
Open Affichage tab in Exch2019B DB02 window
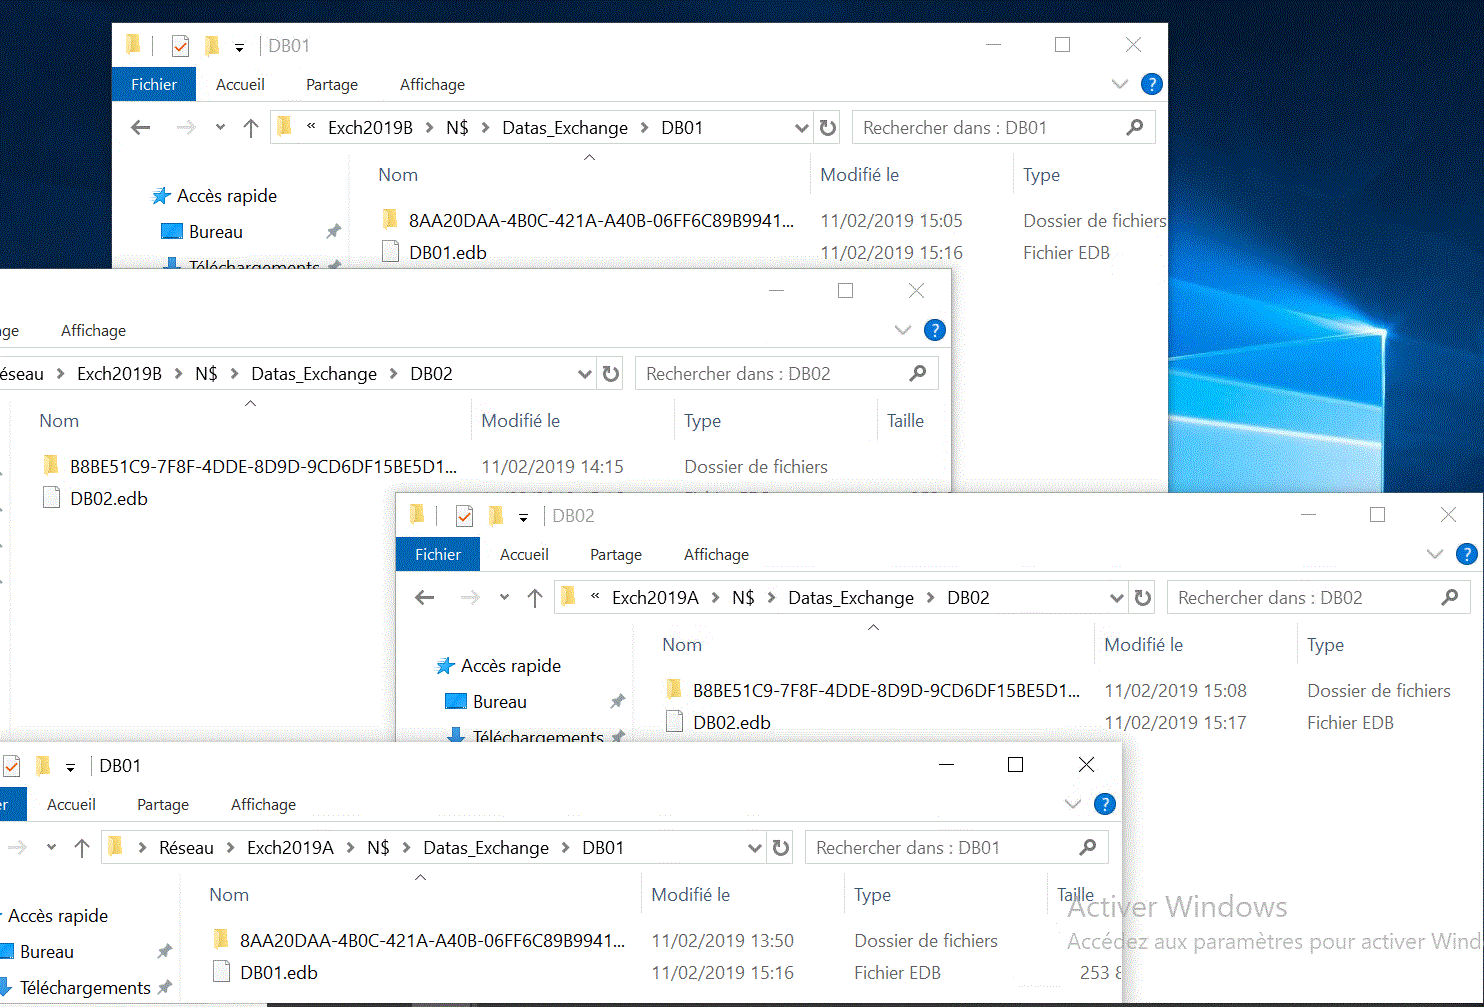coord(93,331)
